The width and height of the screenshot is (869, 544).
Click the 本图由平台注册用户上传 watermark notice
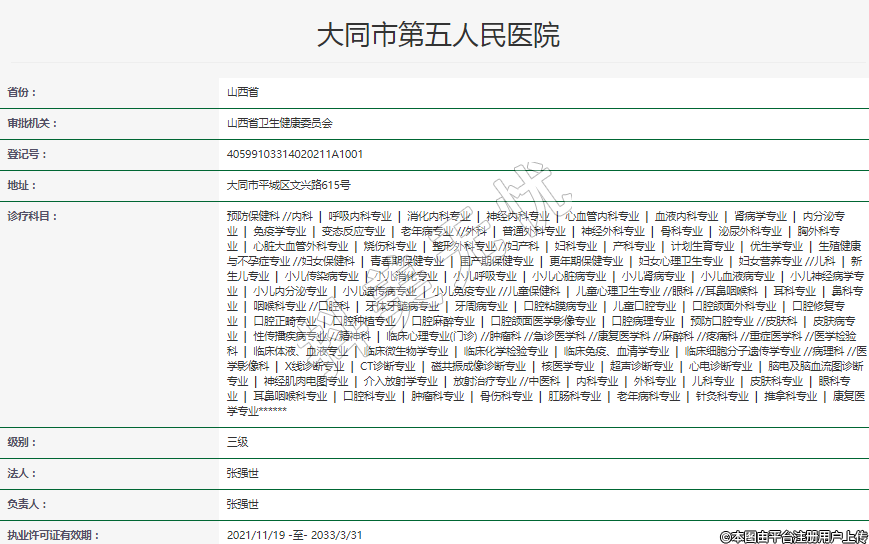tap(793, 536)
